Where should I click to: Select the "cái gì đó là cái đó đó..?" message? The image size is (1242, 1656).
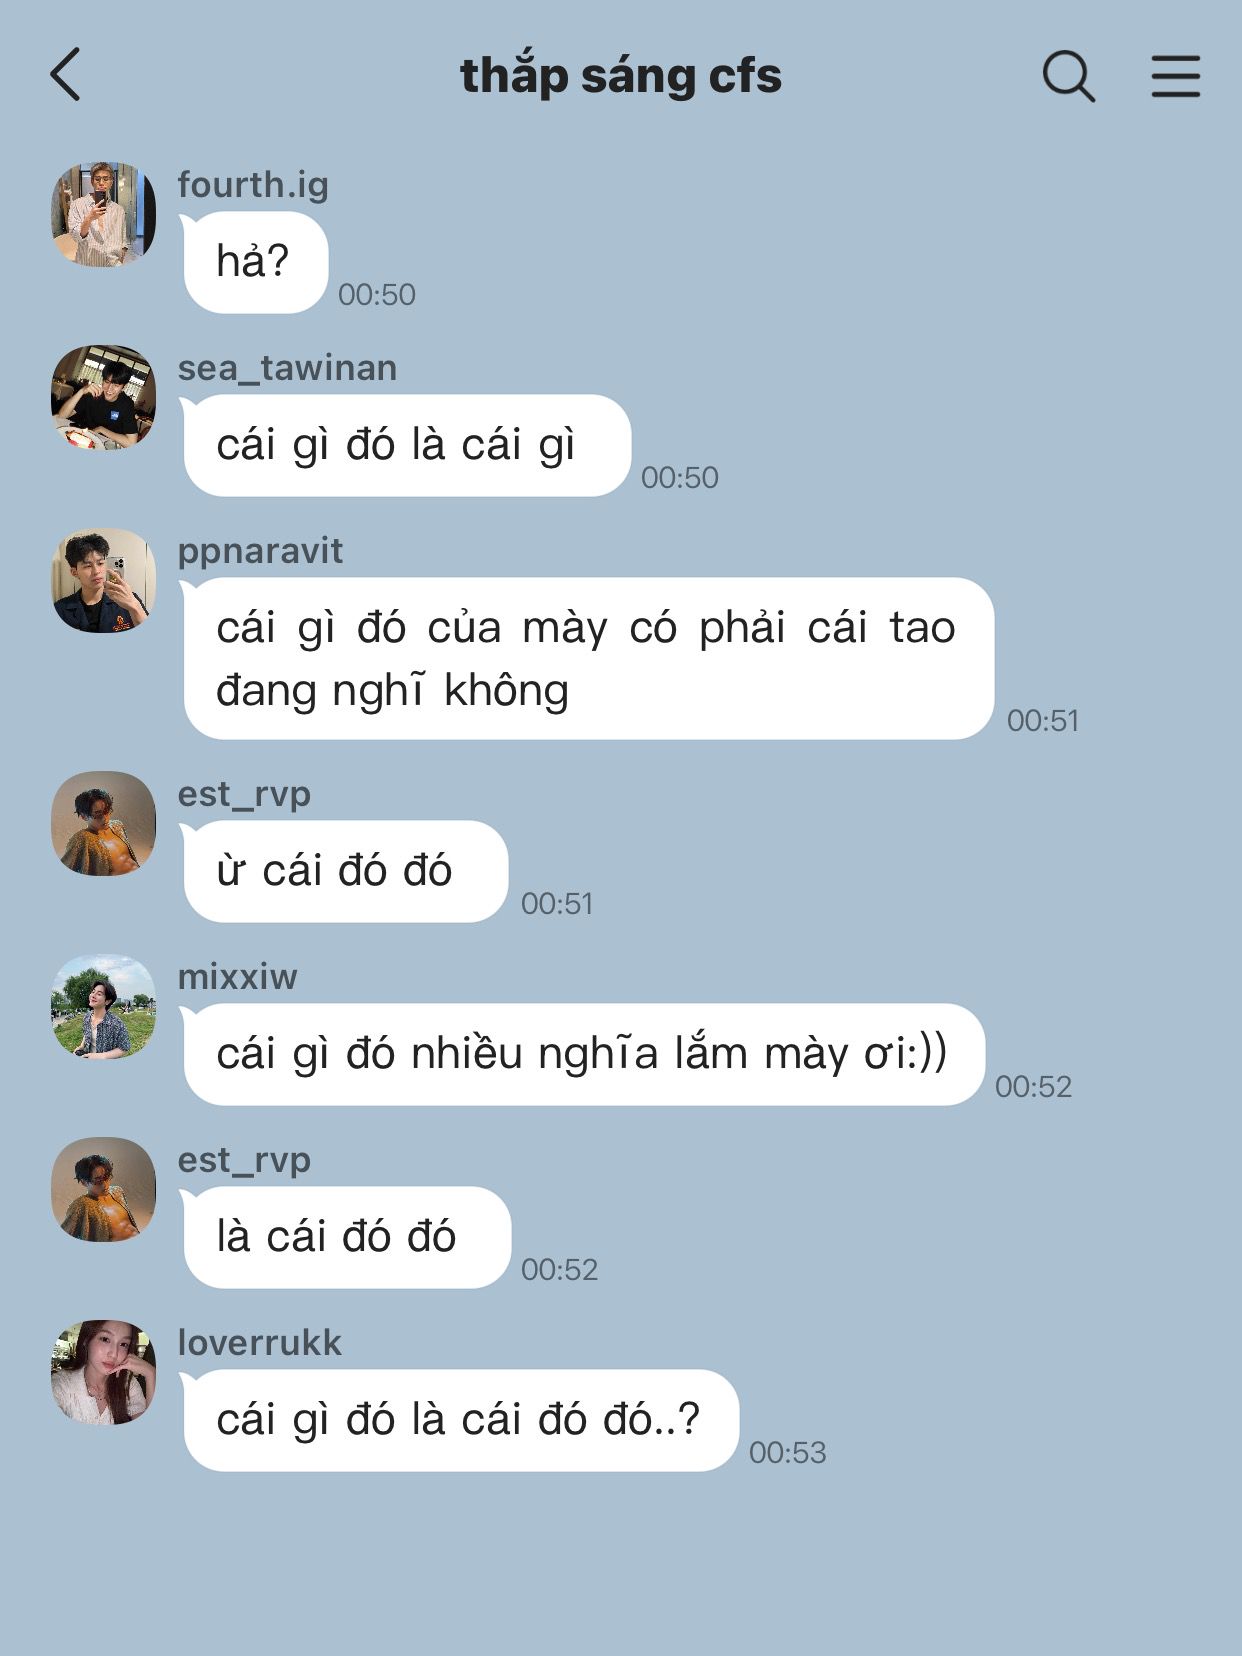click(460, 1420)
